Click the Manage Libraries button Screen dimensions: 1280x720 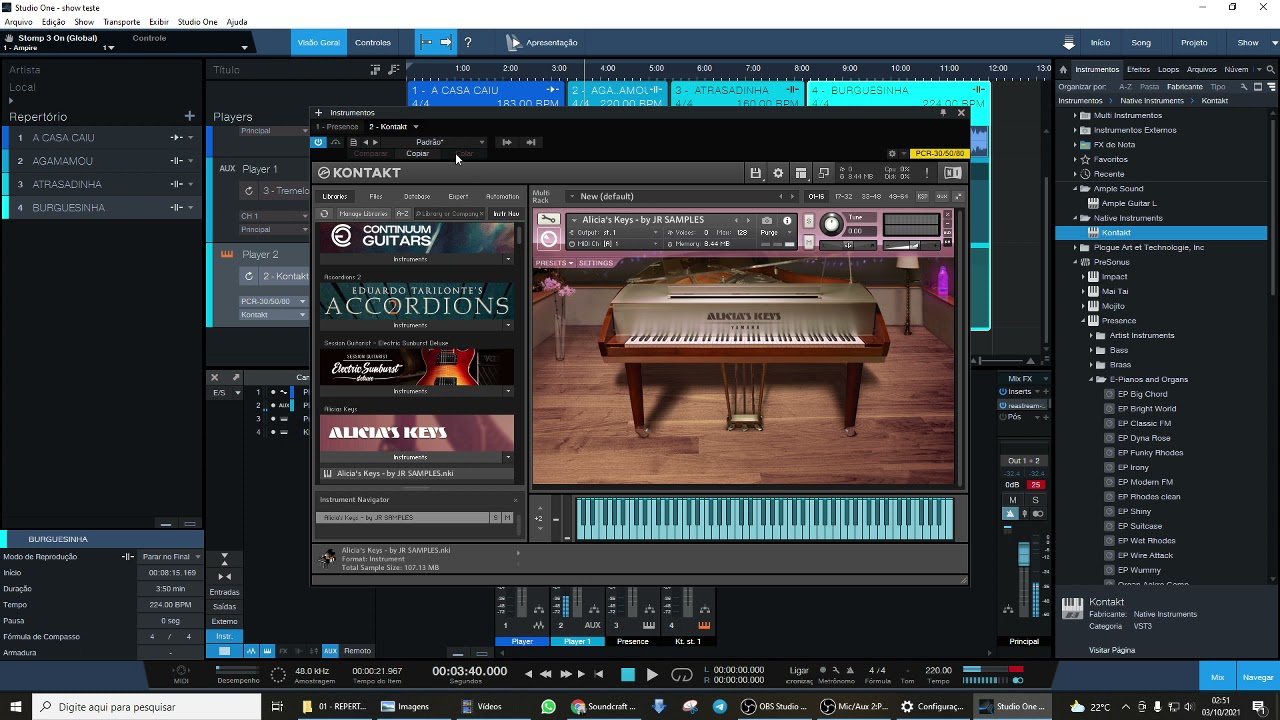click(362, 214)
